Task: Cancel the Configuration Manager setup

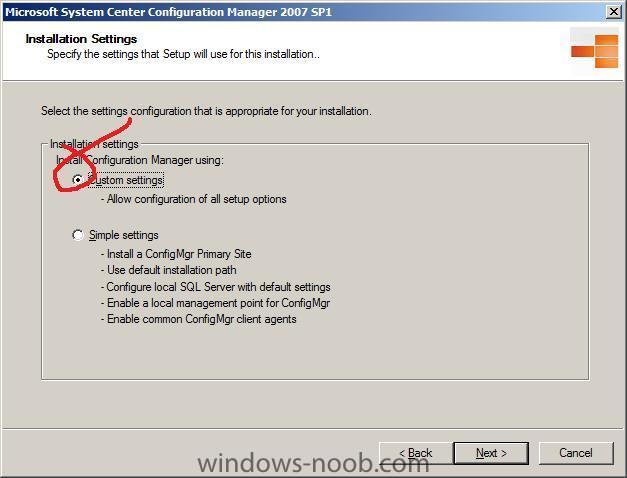Action: 576,453
